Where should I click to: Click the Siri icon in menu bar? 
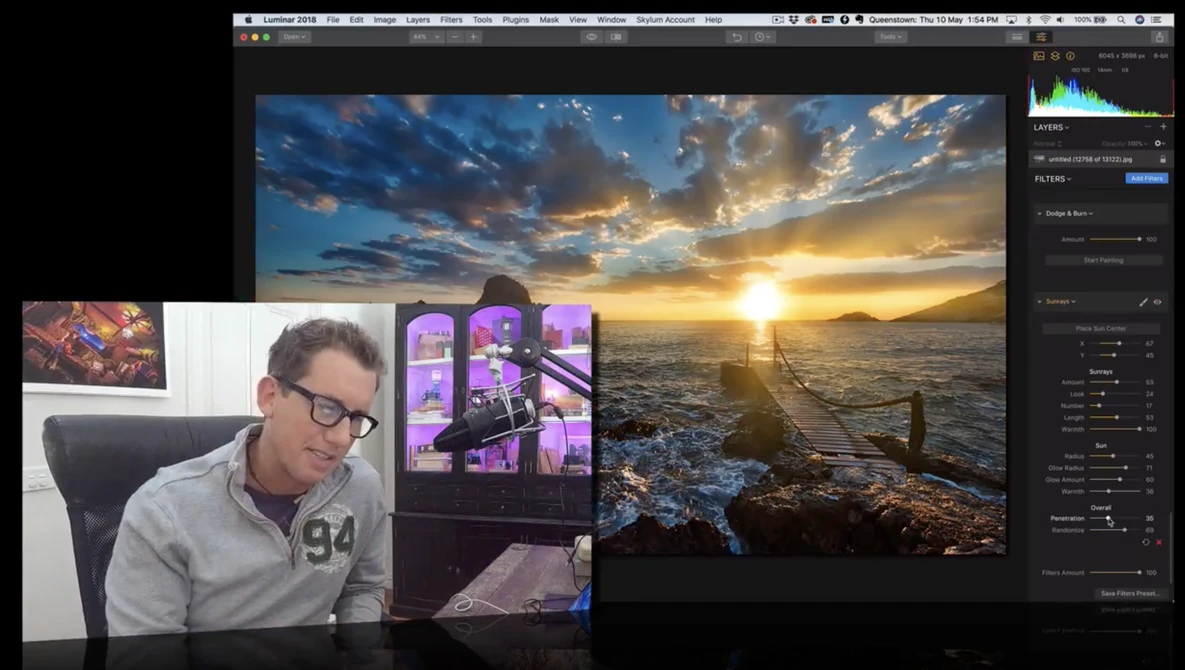[1140, 20]
